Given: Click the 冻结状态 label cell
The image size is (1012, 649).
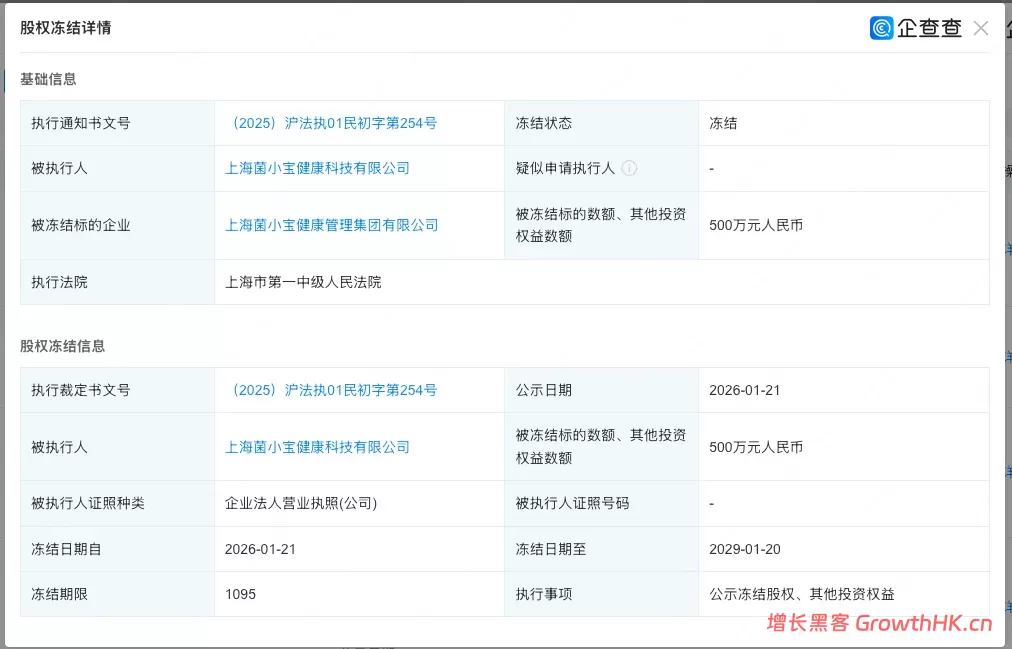Looking at the screenshot, I should click(x=602, y=123).
